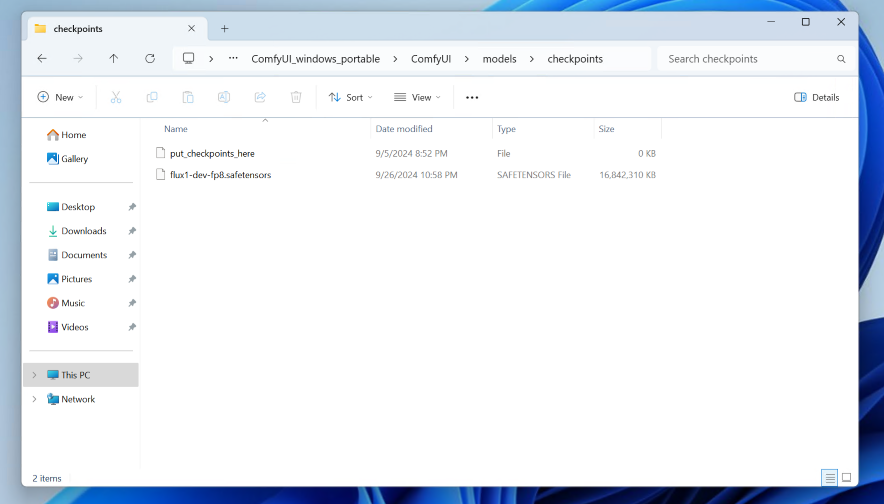Click the 16,842,310 KB size cell
The width and height of the screenshot is (884, 504).
(x=627, y=175)
